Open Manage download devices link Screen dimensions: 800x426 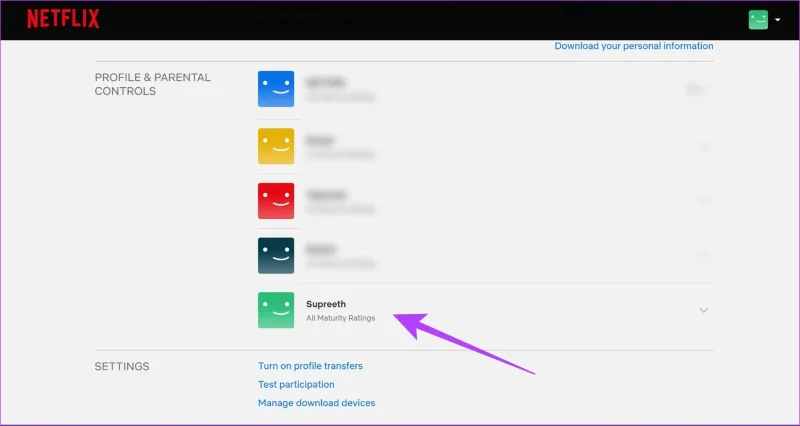316,403
